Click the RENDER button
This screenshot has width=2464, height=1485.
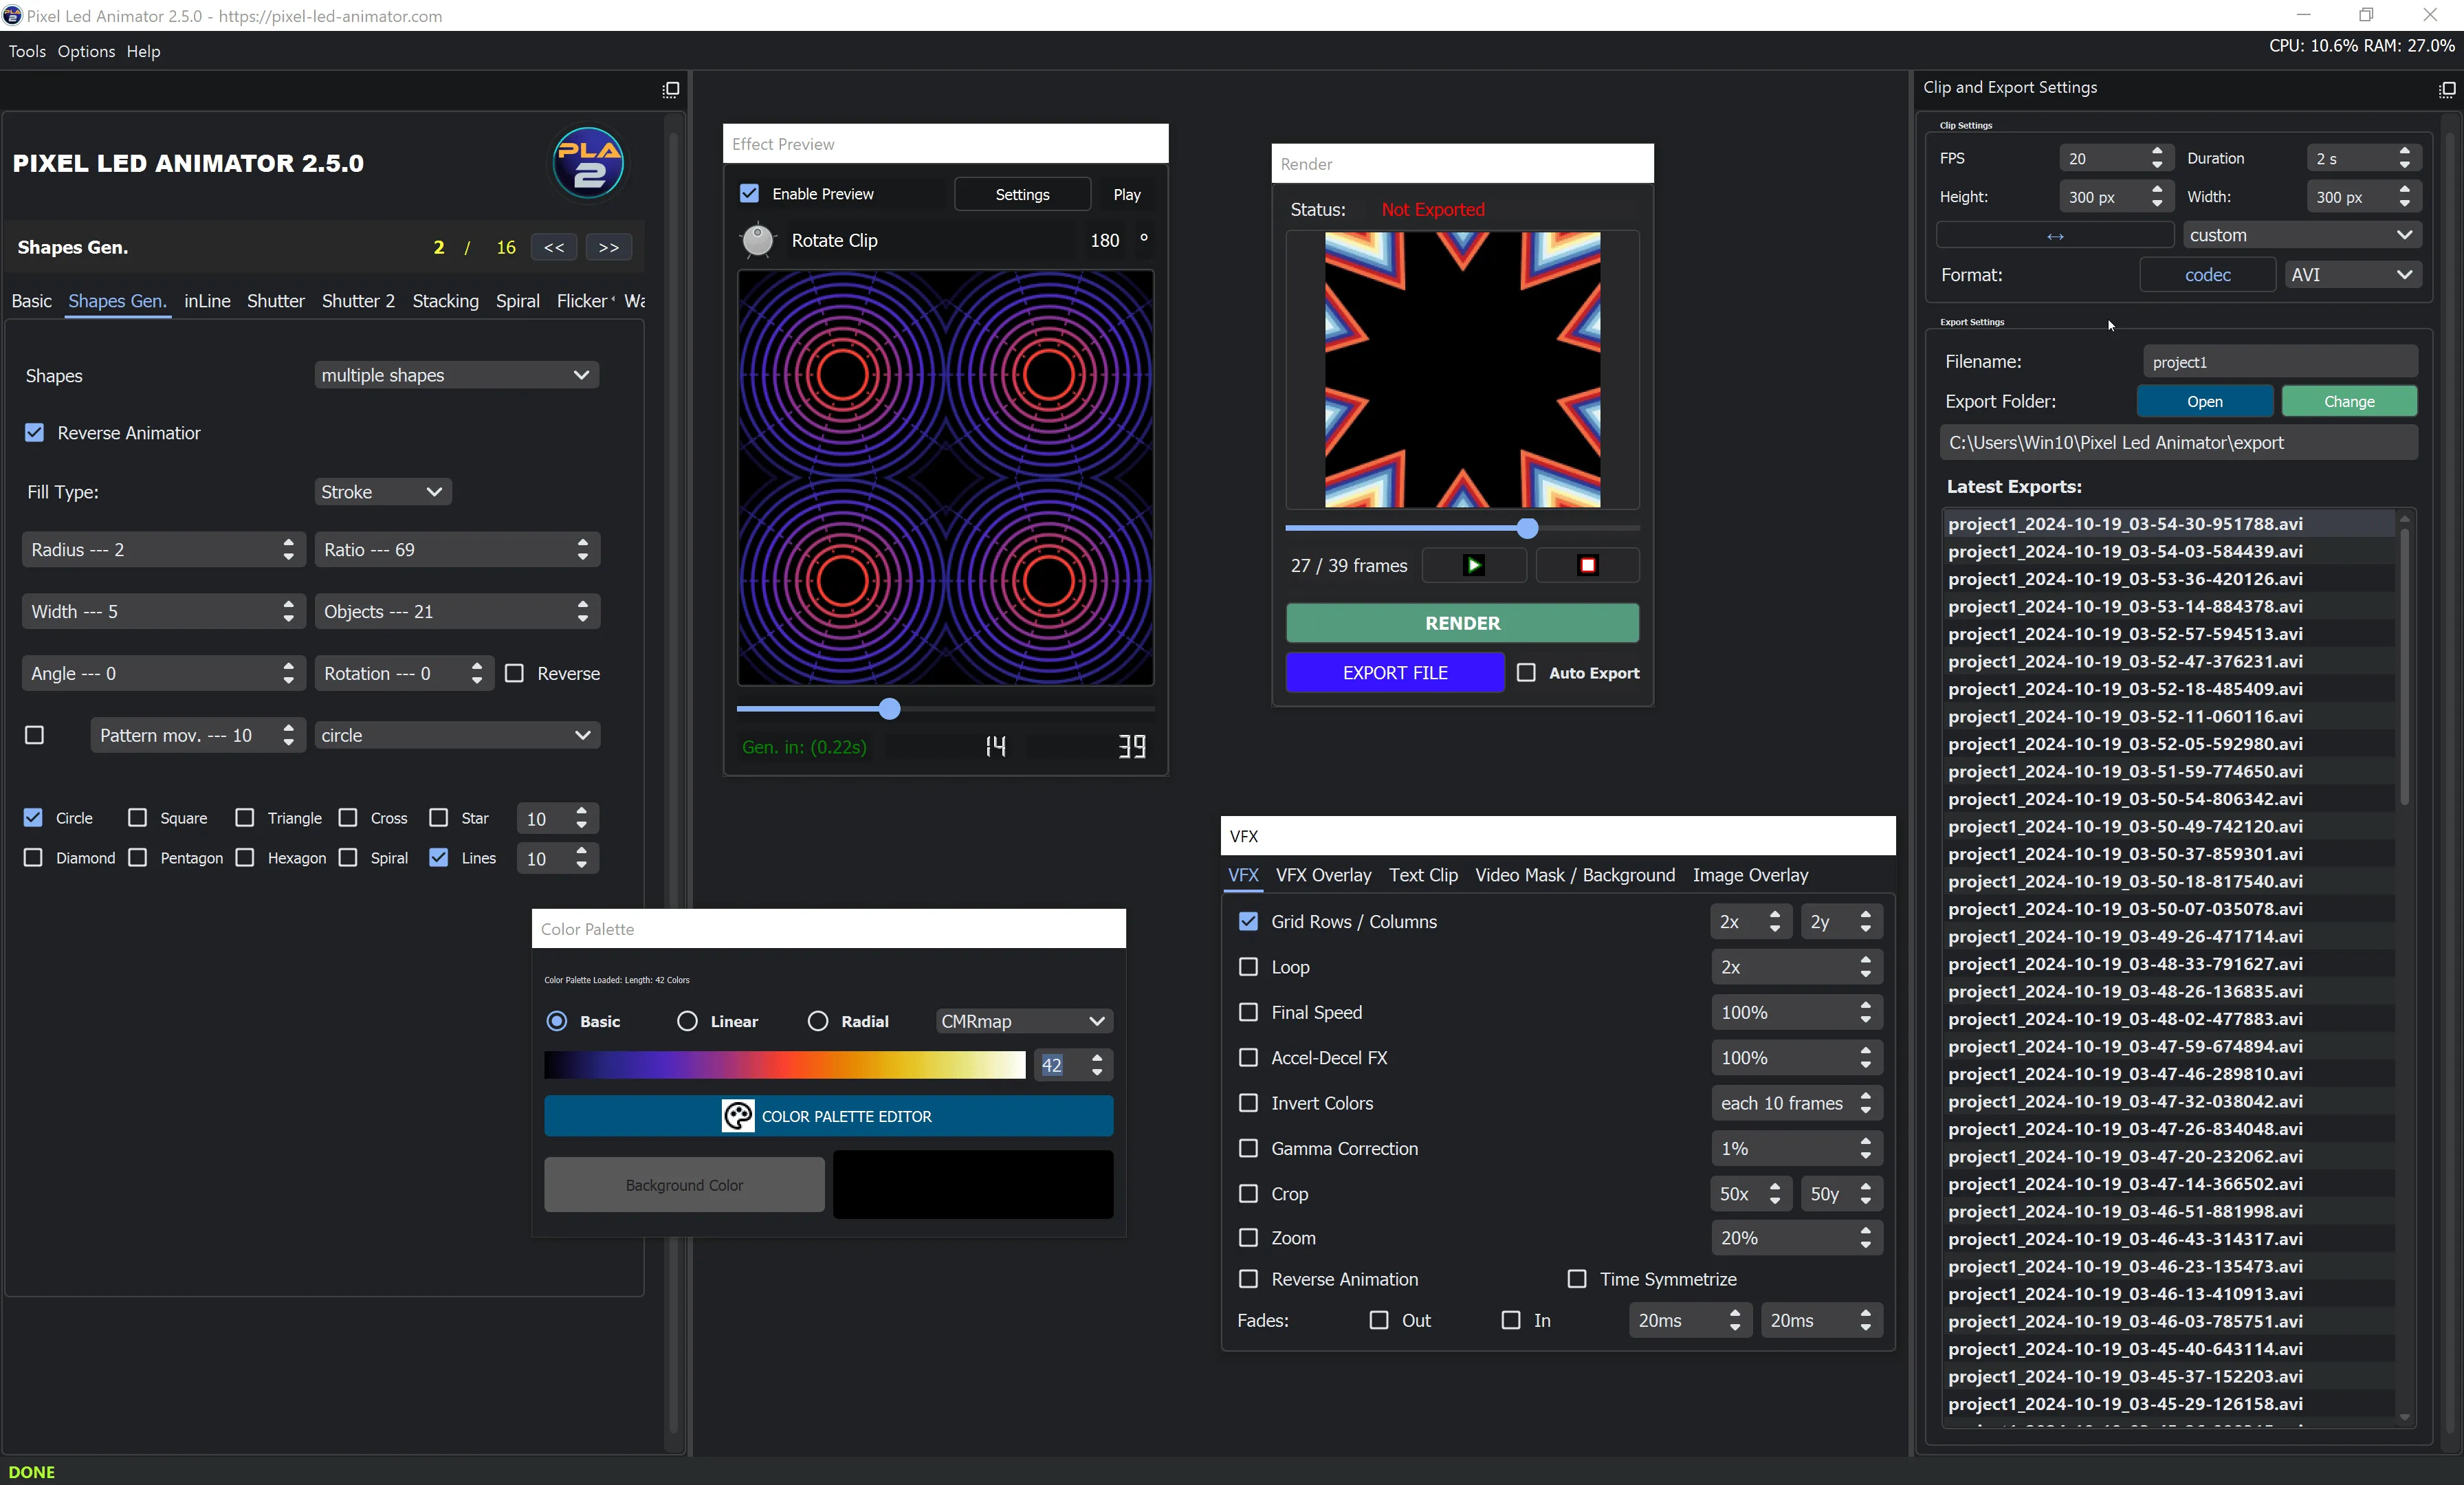pyautogui.click(x=1462, y=623)
